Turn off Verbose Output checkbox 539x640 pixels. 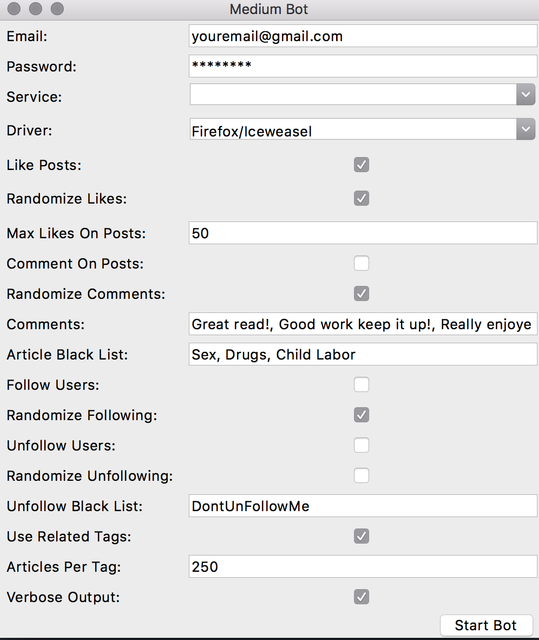coord(362,597)
